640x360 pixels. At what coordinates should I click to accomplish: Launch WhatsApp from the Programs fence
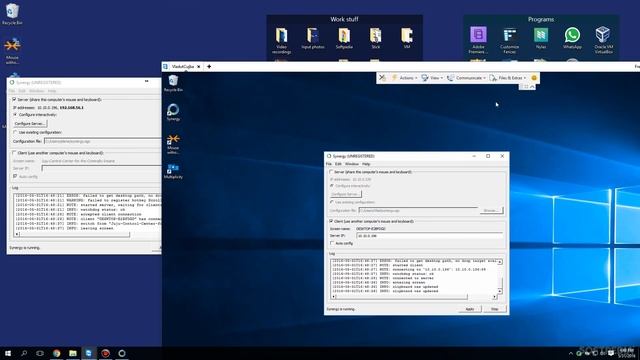point(572,38)
